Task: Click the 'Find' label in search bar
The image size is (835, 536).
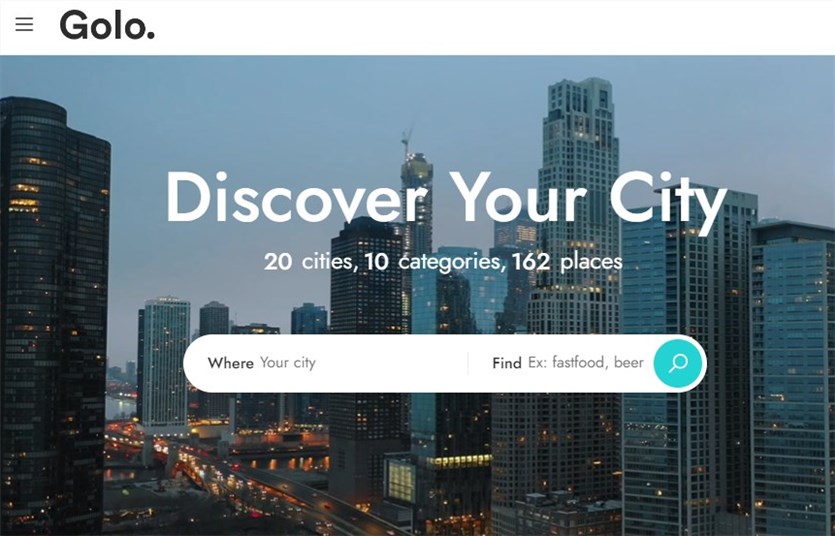Action: (506, 364)
